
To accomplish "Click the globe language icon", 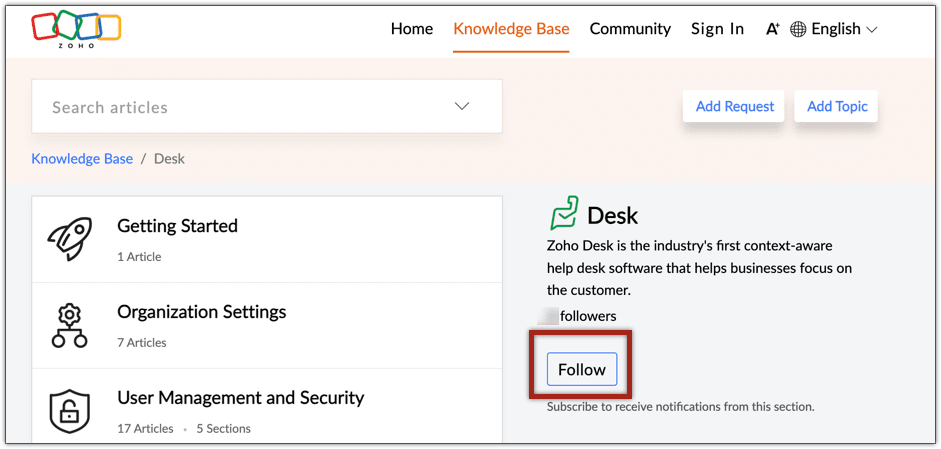I will click(x=798, y=29).
